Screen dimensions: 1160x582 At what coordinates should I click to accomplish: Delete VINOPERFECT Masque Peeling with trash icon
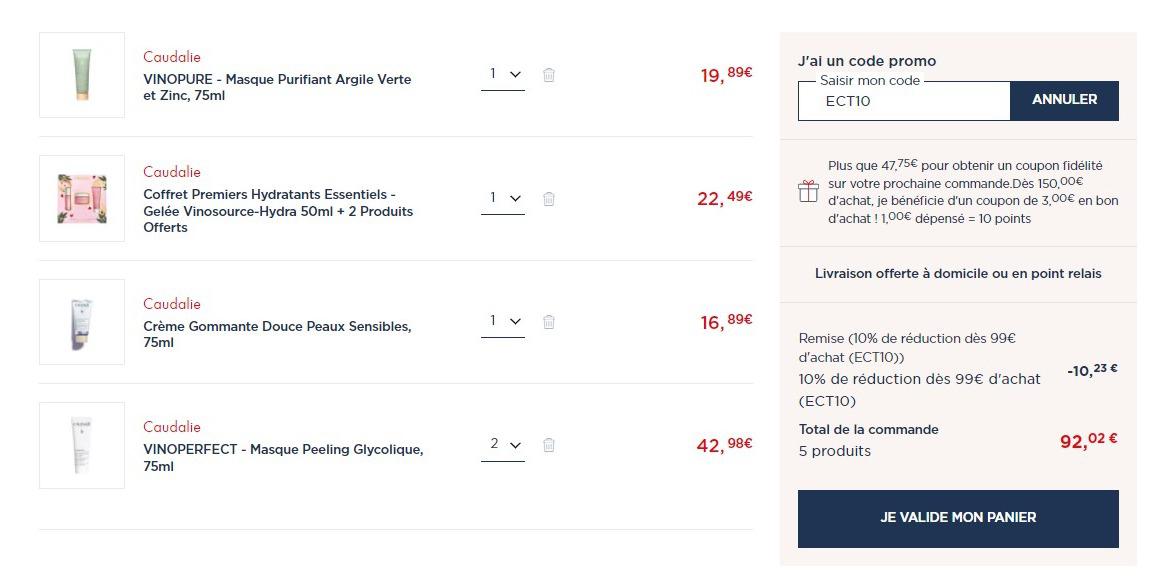pyautogui.click(x=549, y=445)
